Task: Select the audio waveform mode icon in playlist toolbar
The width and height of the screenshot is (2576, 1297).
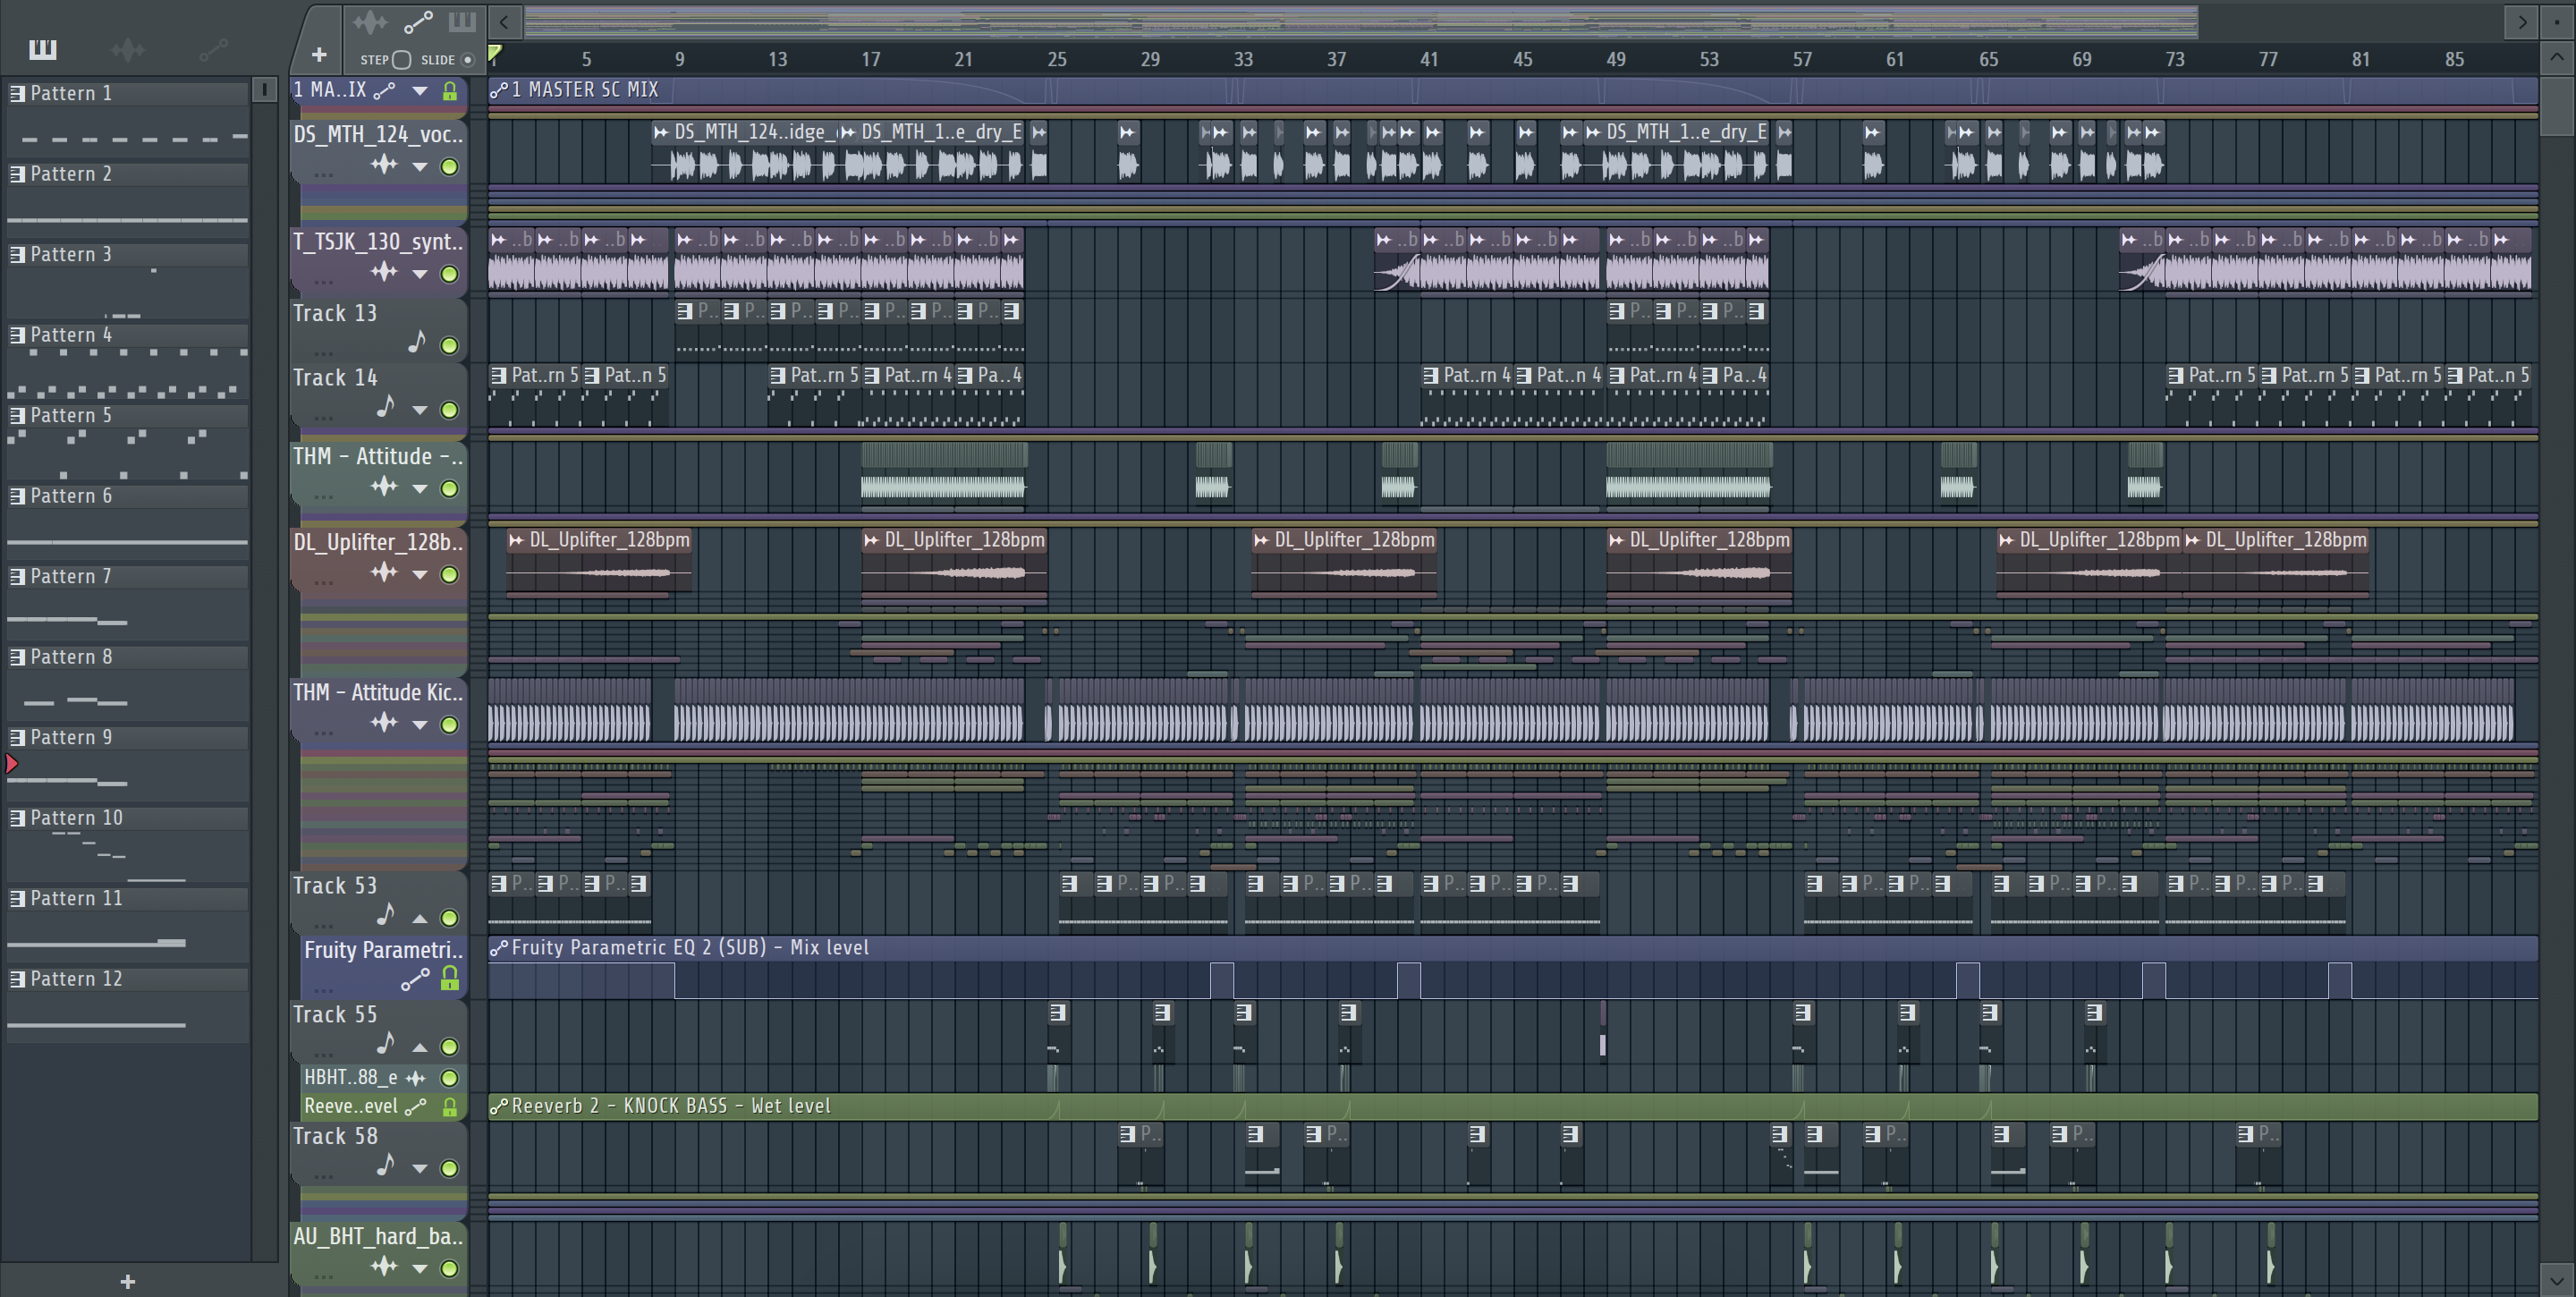Action: point(370,22)
